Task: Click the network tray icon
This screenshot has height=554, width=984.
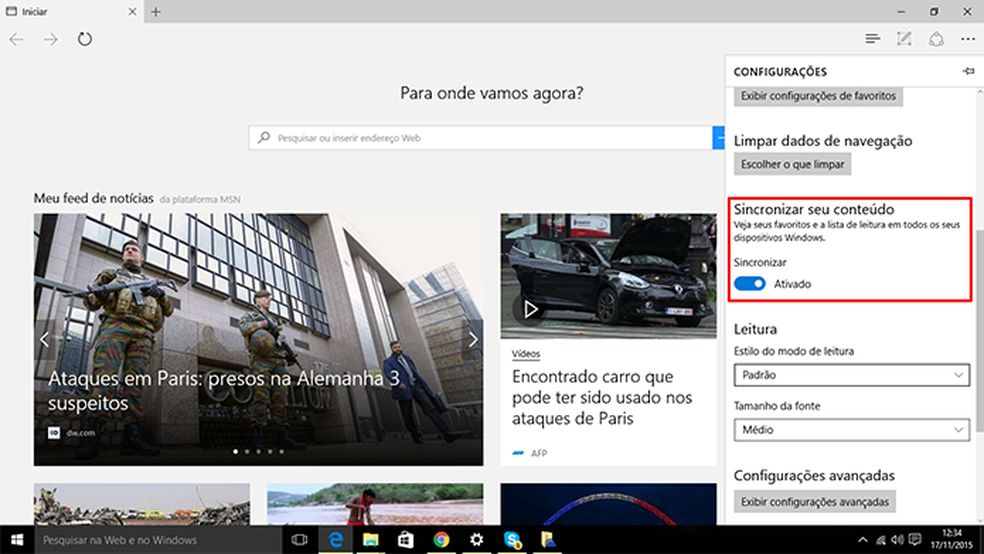Action: pyautogui.click(x=880, y=540)
